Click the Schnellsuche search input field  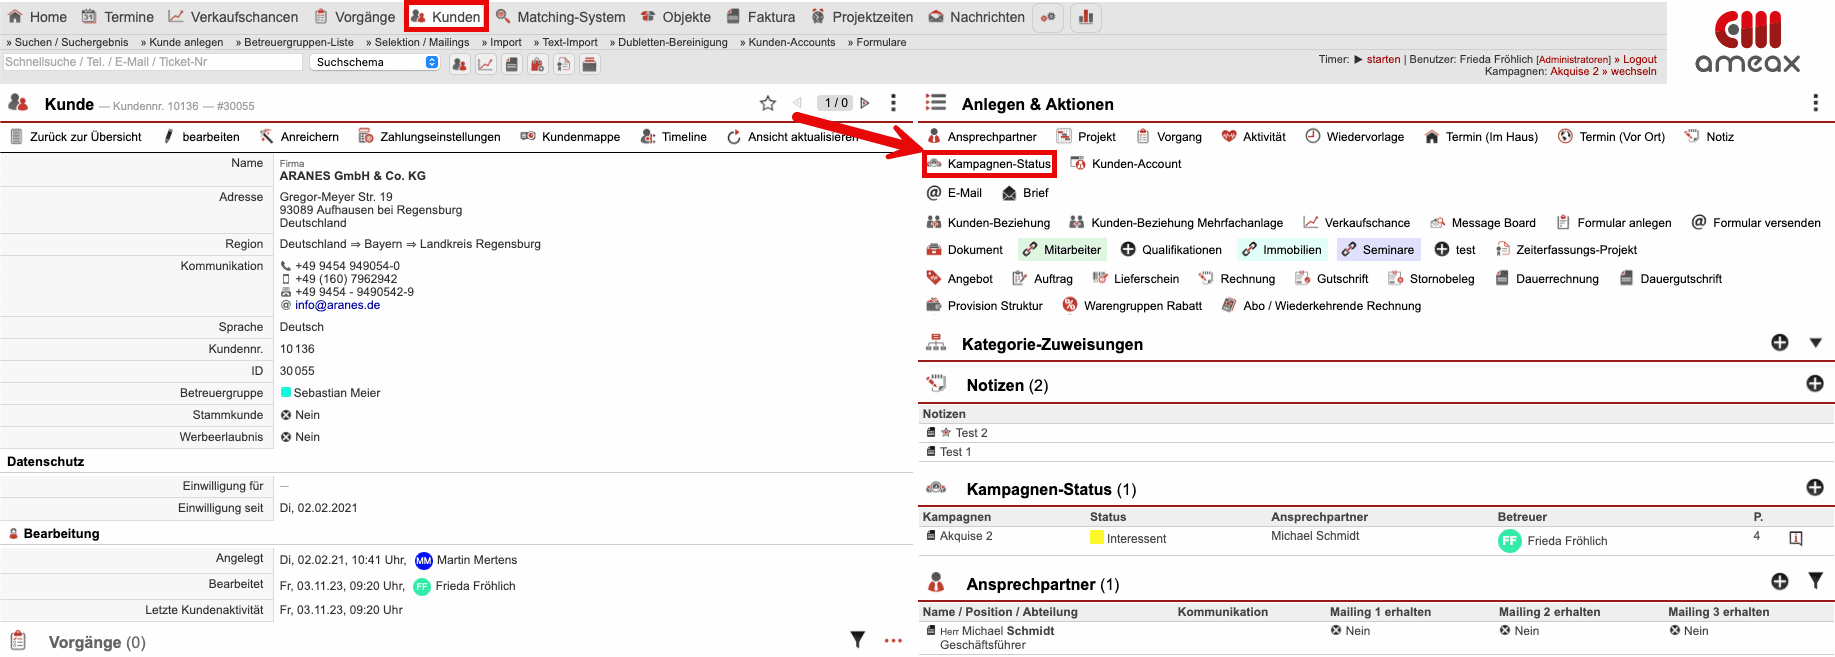[x=152, y=62]
